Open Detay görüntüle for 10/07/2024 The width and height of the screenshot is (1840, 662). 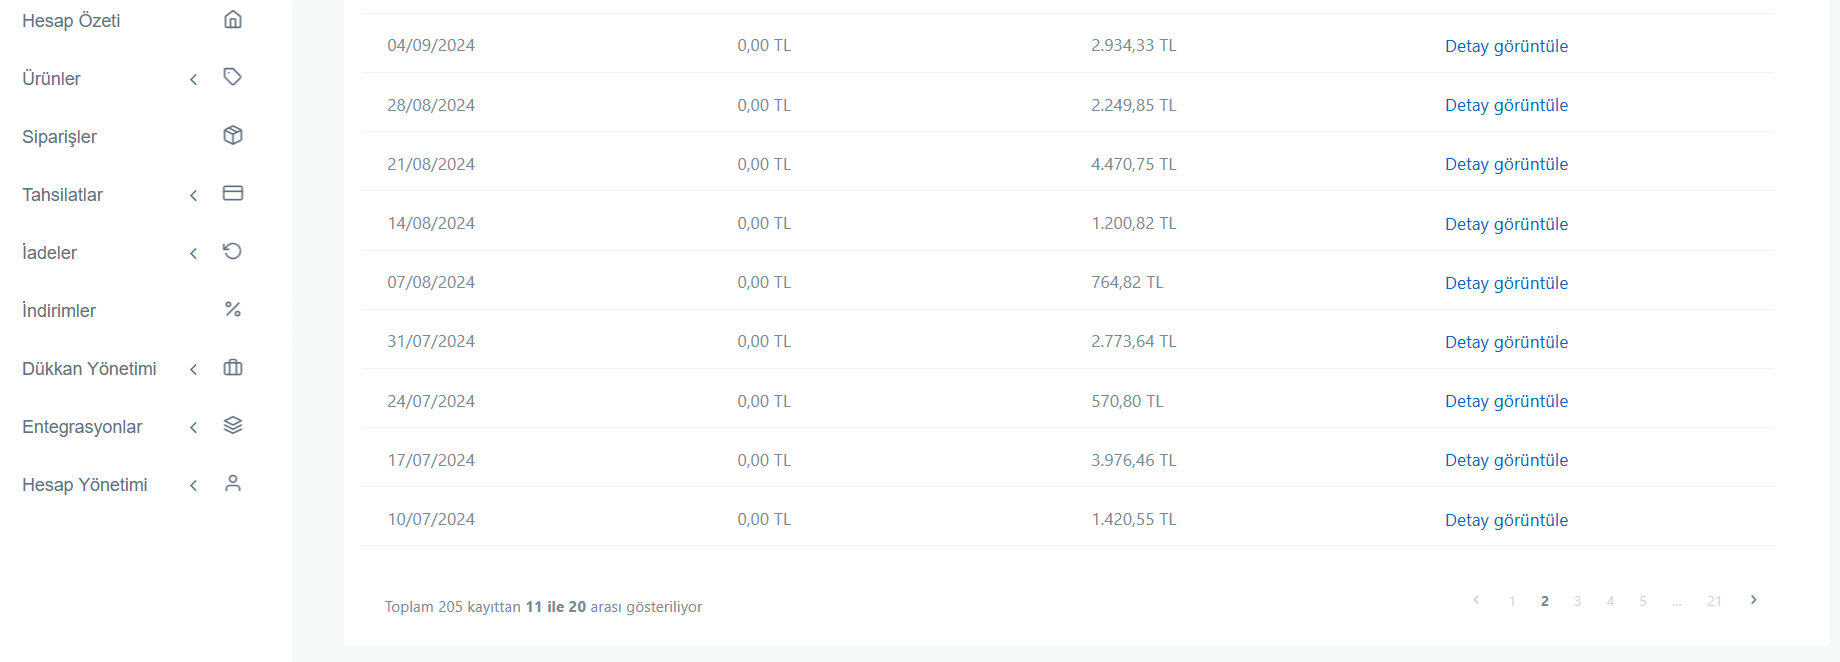tap(1506, 520)
